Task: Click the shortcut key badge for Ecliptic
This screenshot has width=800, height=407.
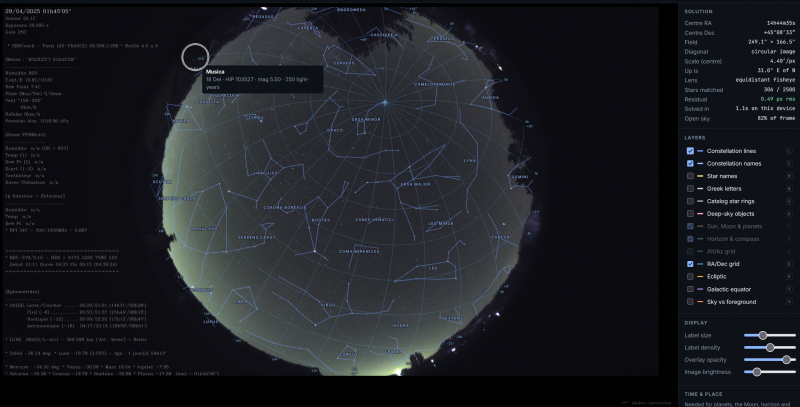Action: (789, 276)
